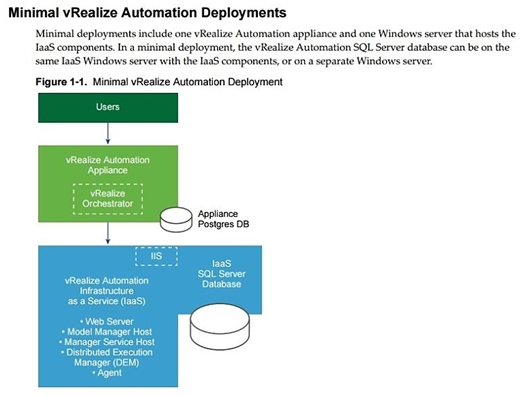This screenshot has height=397, width=529.
Task: Click paragraph line starting "Minimal deployments include"
Action: click(276, 34)
